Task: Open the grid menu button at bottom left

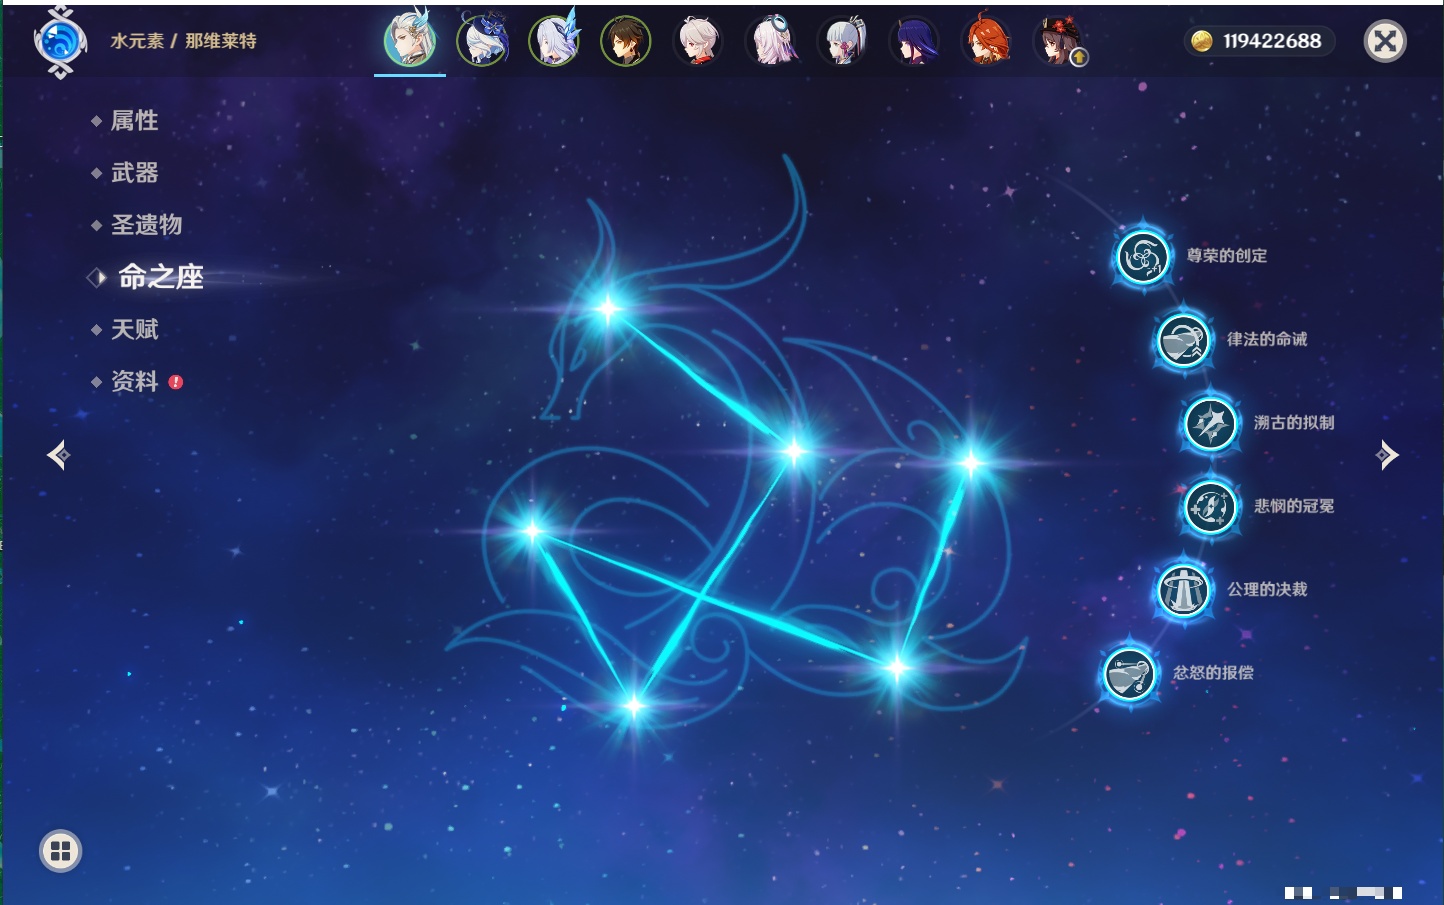Action: pyautogui.click(x=60, y=851)
